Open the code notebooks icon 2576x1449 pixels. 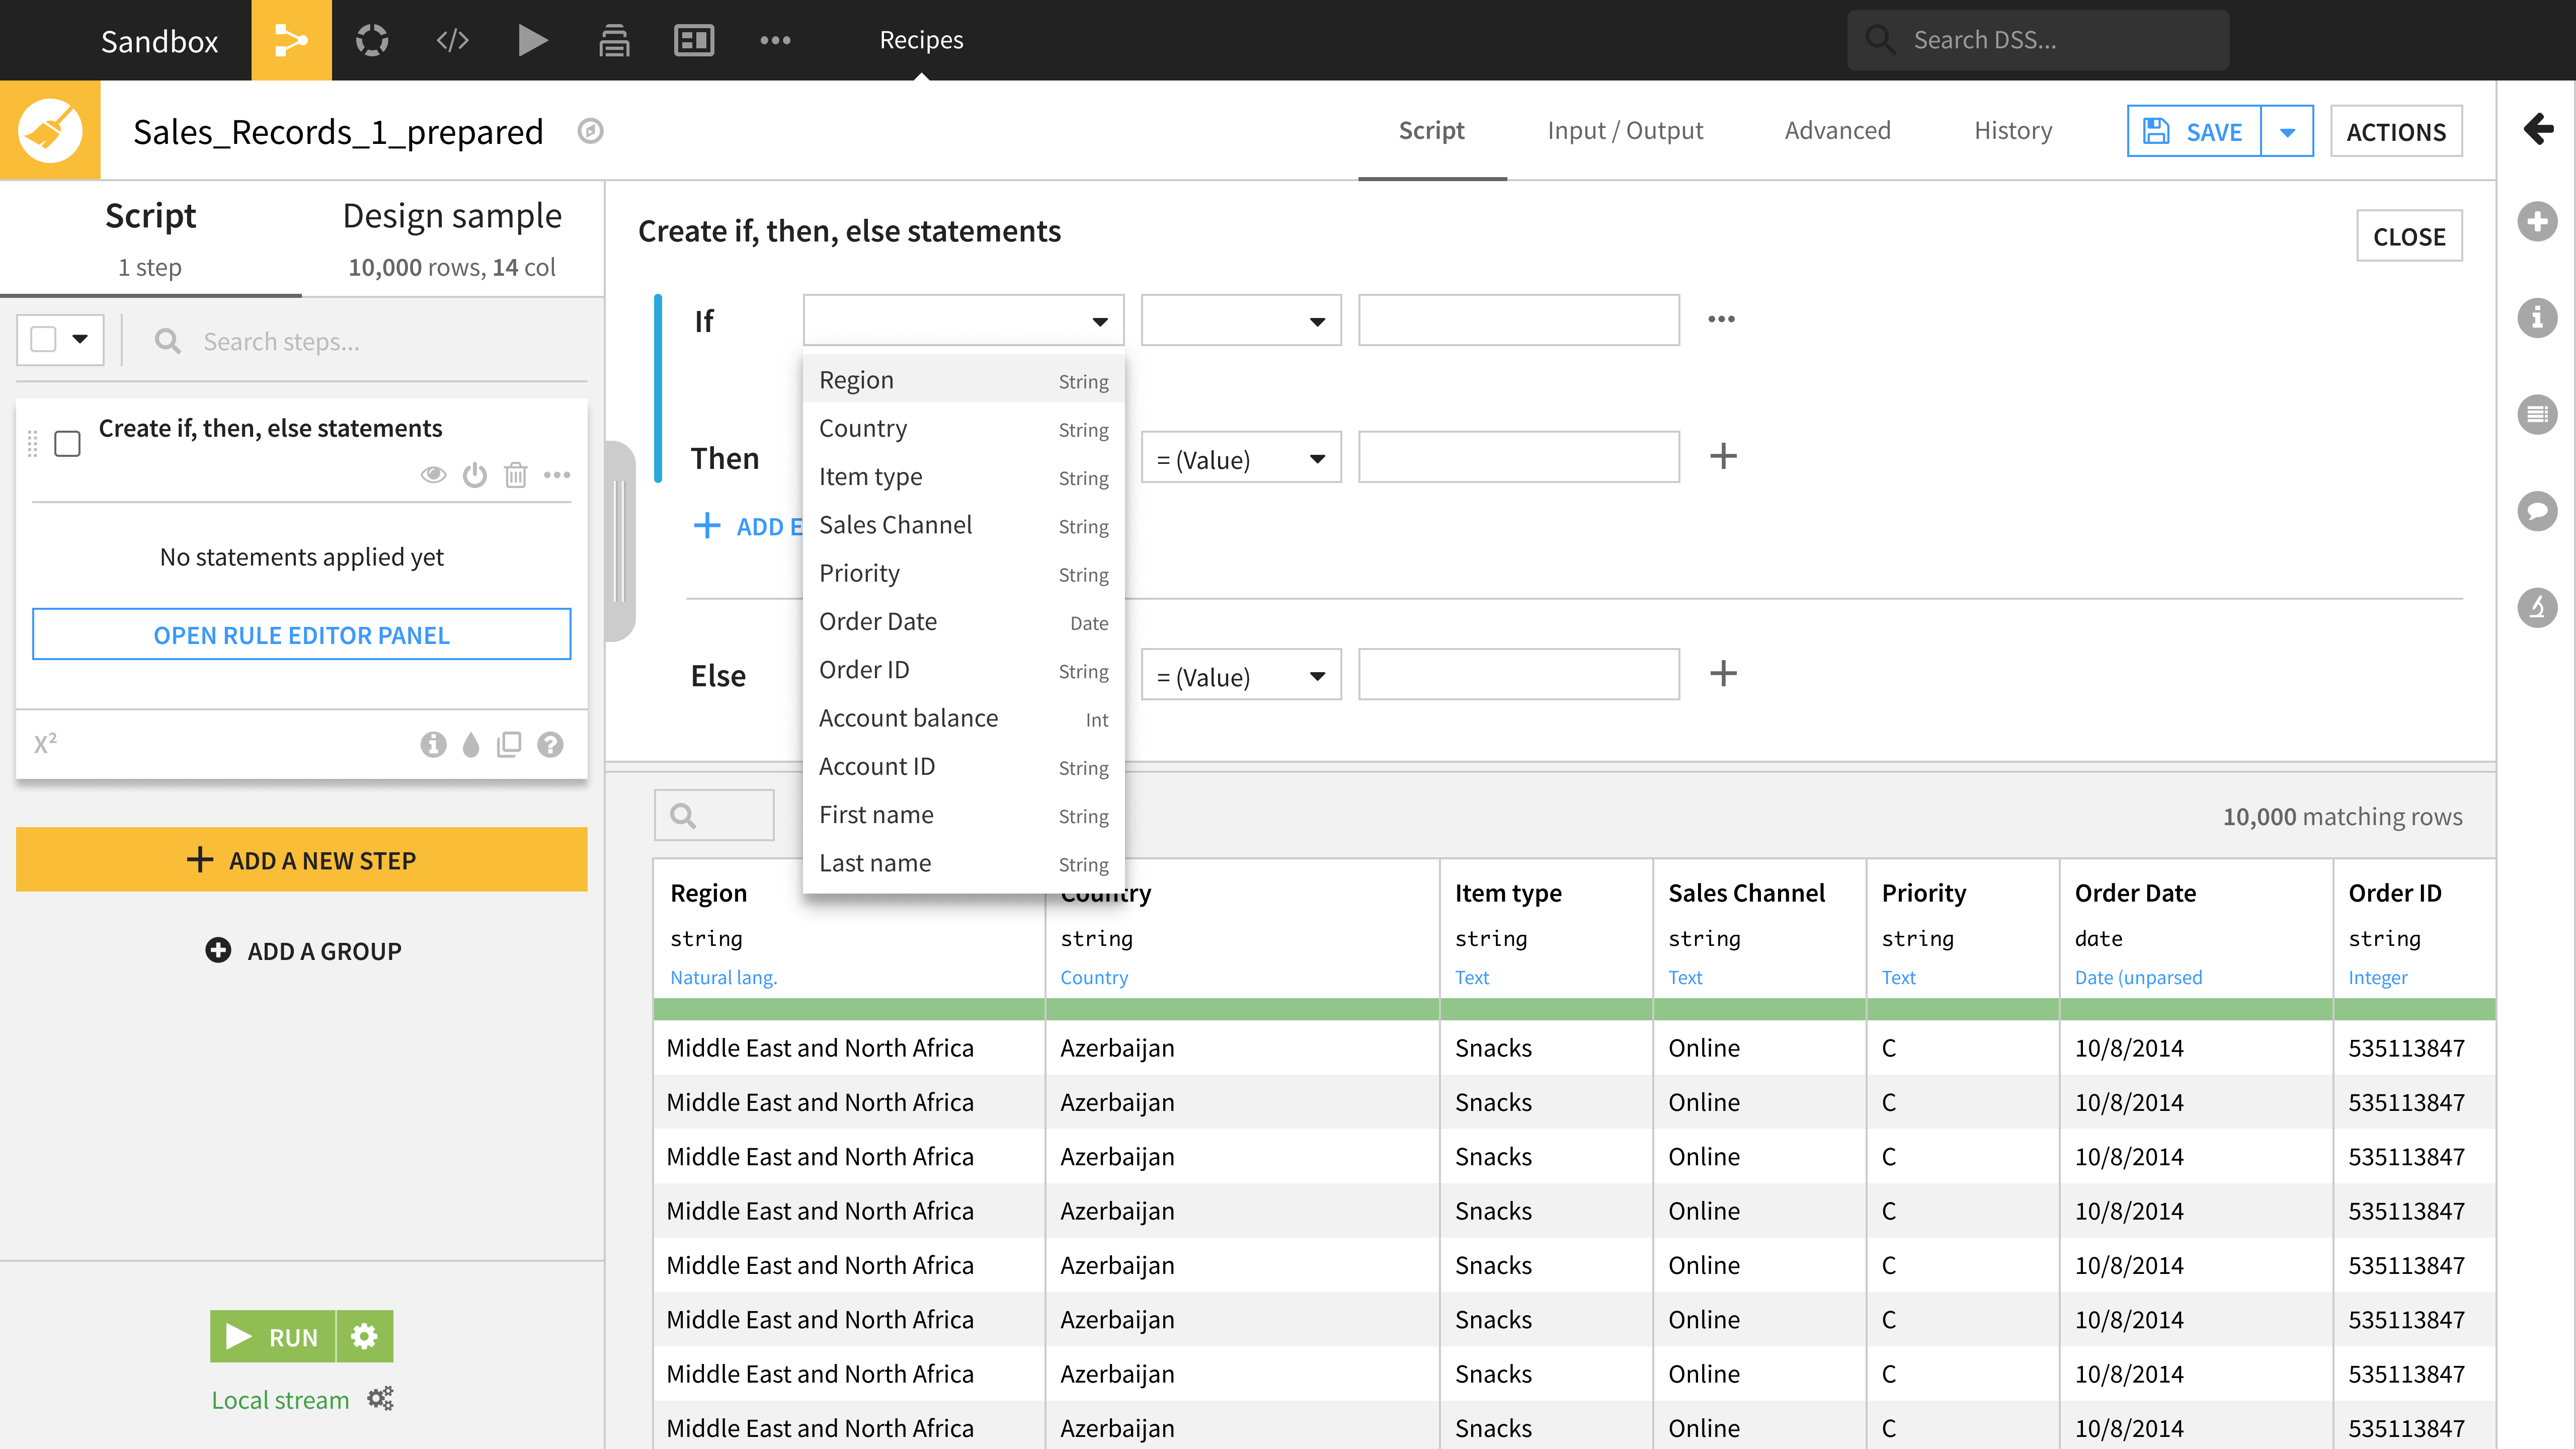click(x=452, y=40)
